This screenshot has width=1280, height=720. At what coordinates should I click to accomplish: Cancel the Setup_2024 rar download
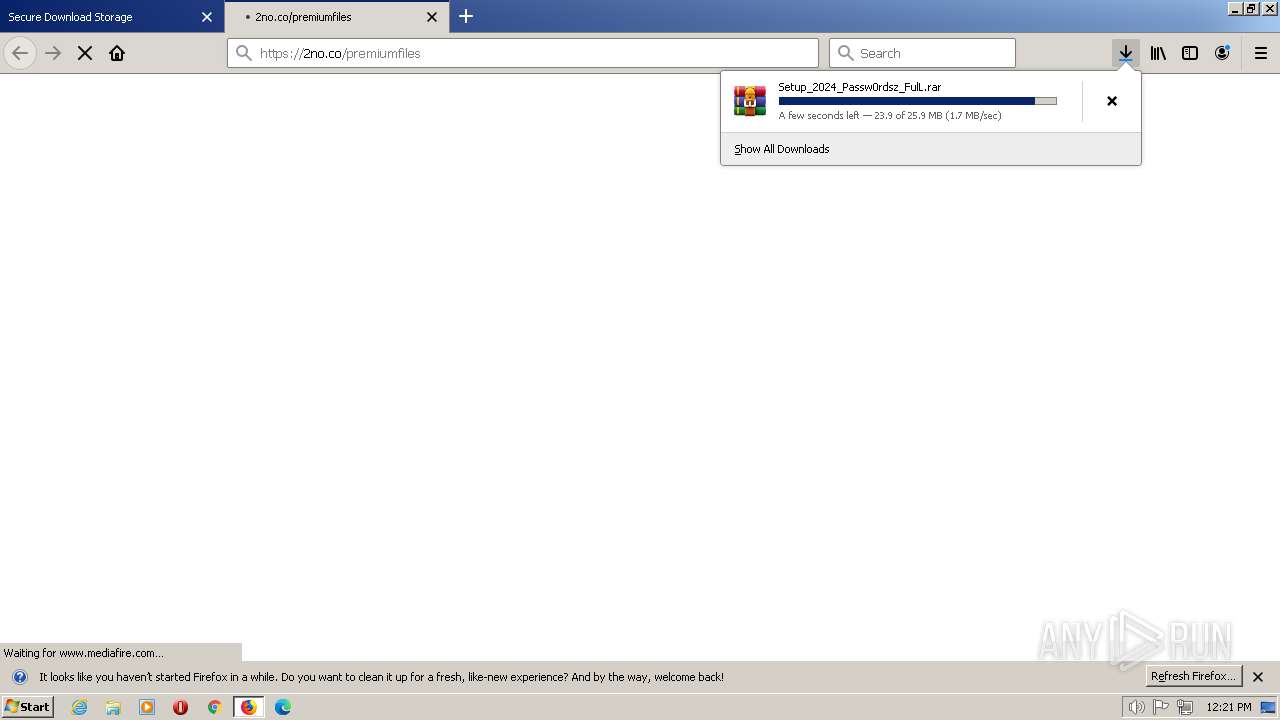click(x=1112, y=101)
